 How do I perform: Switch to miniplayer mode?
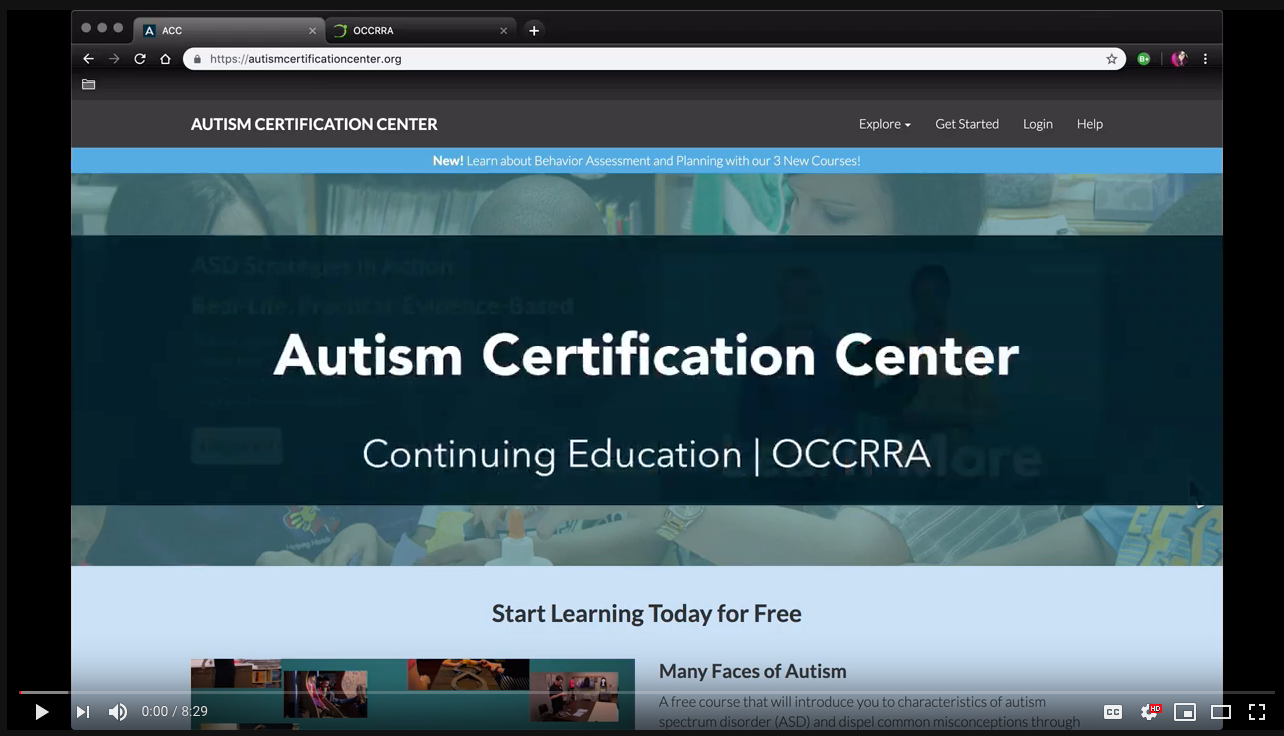(x=1185, y=712)
